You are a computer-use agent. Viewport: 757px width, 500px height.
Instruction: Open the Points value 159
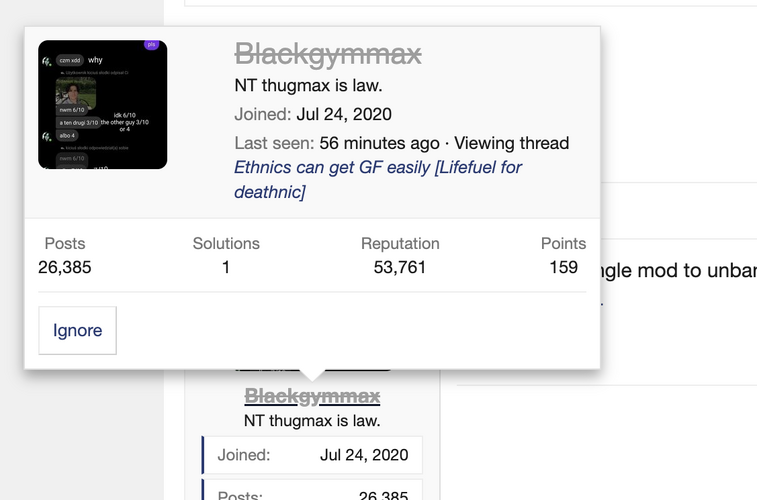pyautogui.click(x=563, y=267)
